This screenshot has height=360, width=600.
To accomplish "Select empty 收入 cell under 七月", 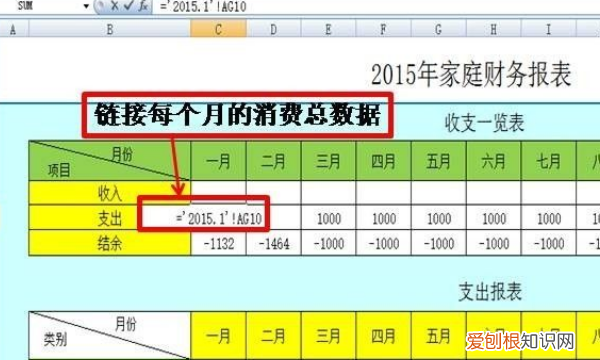I will 548,193.
